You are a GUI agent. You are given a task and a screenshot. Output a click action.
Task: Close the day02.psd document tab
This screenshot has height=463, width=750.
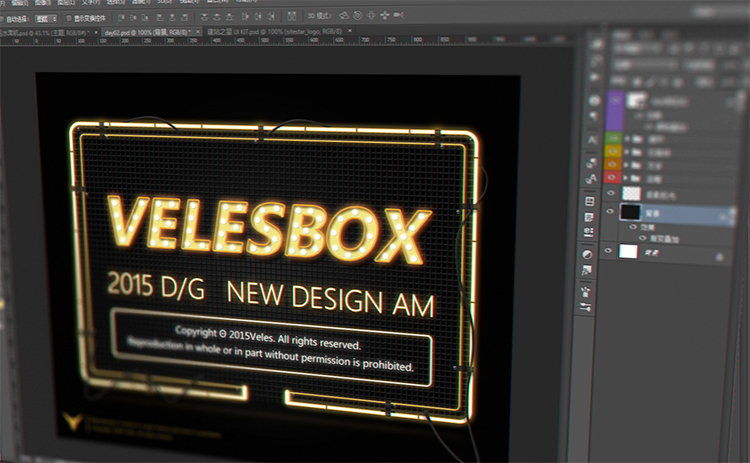pyautogui.click(x=197, y=32)
